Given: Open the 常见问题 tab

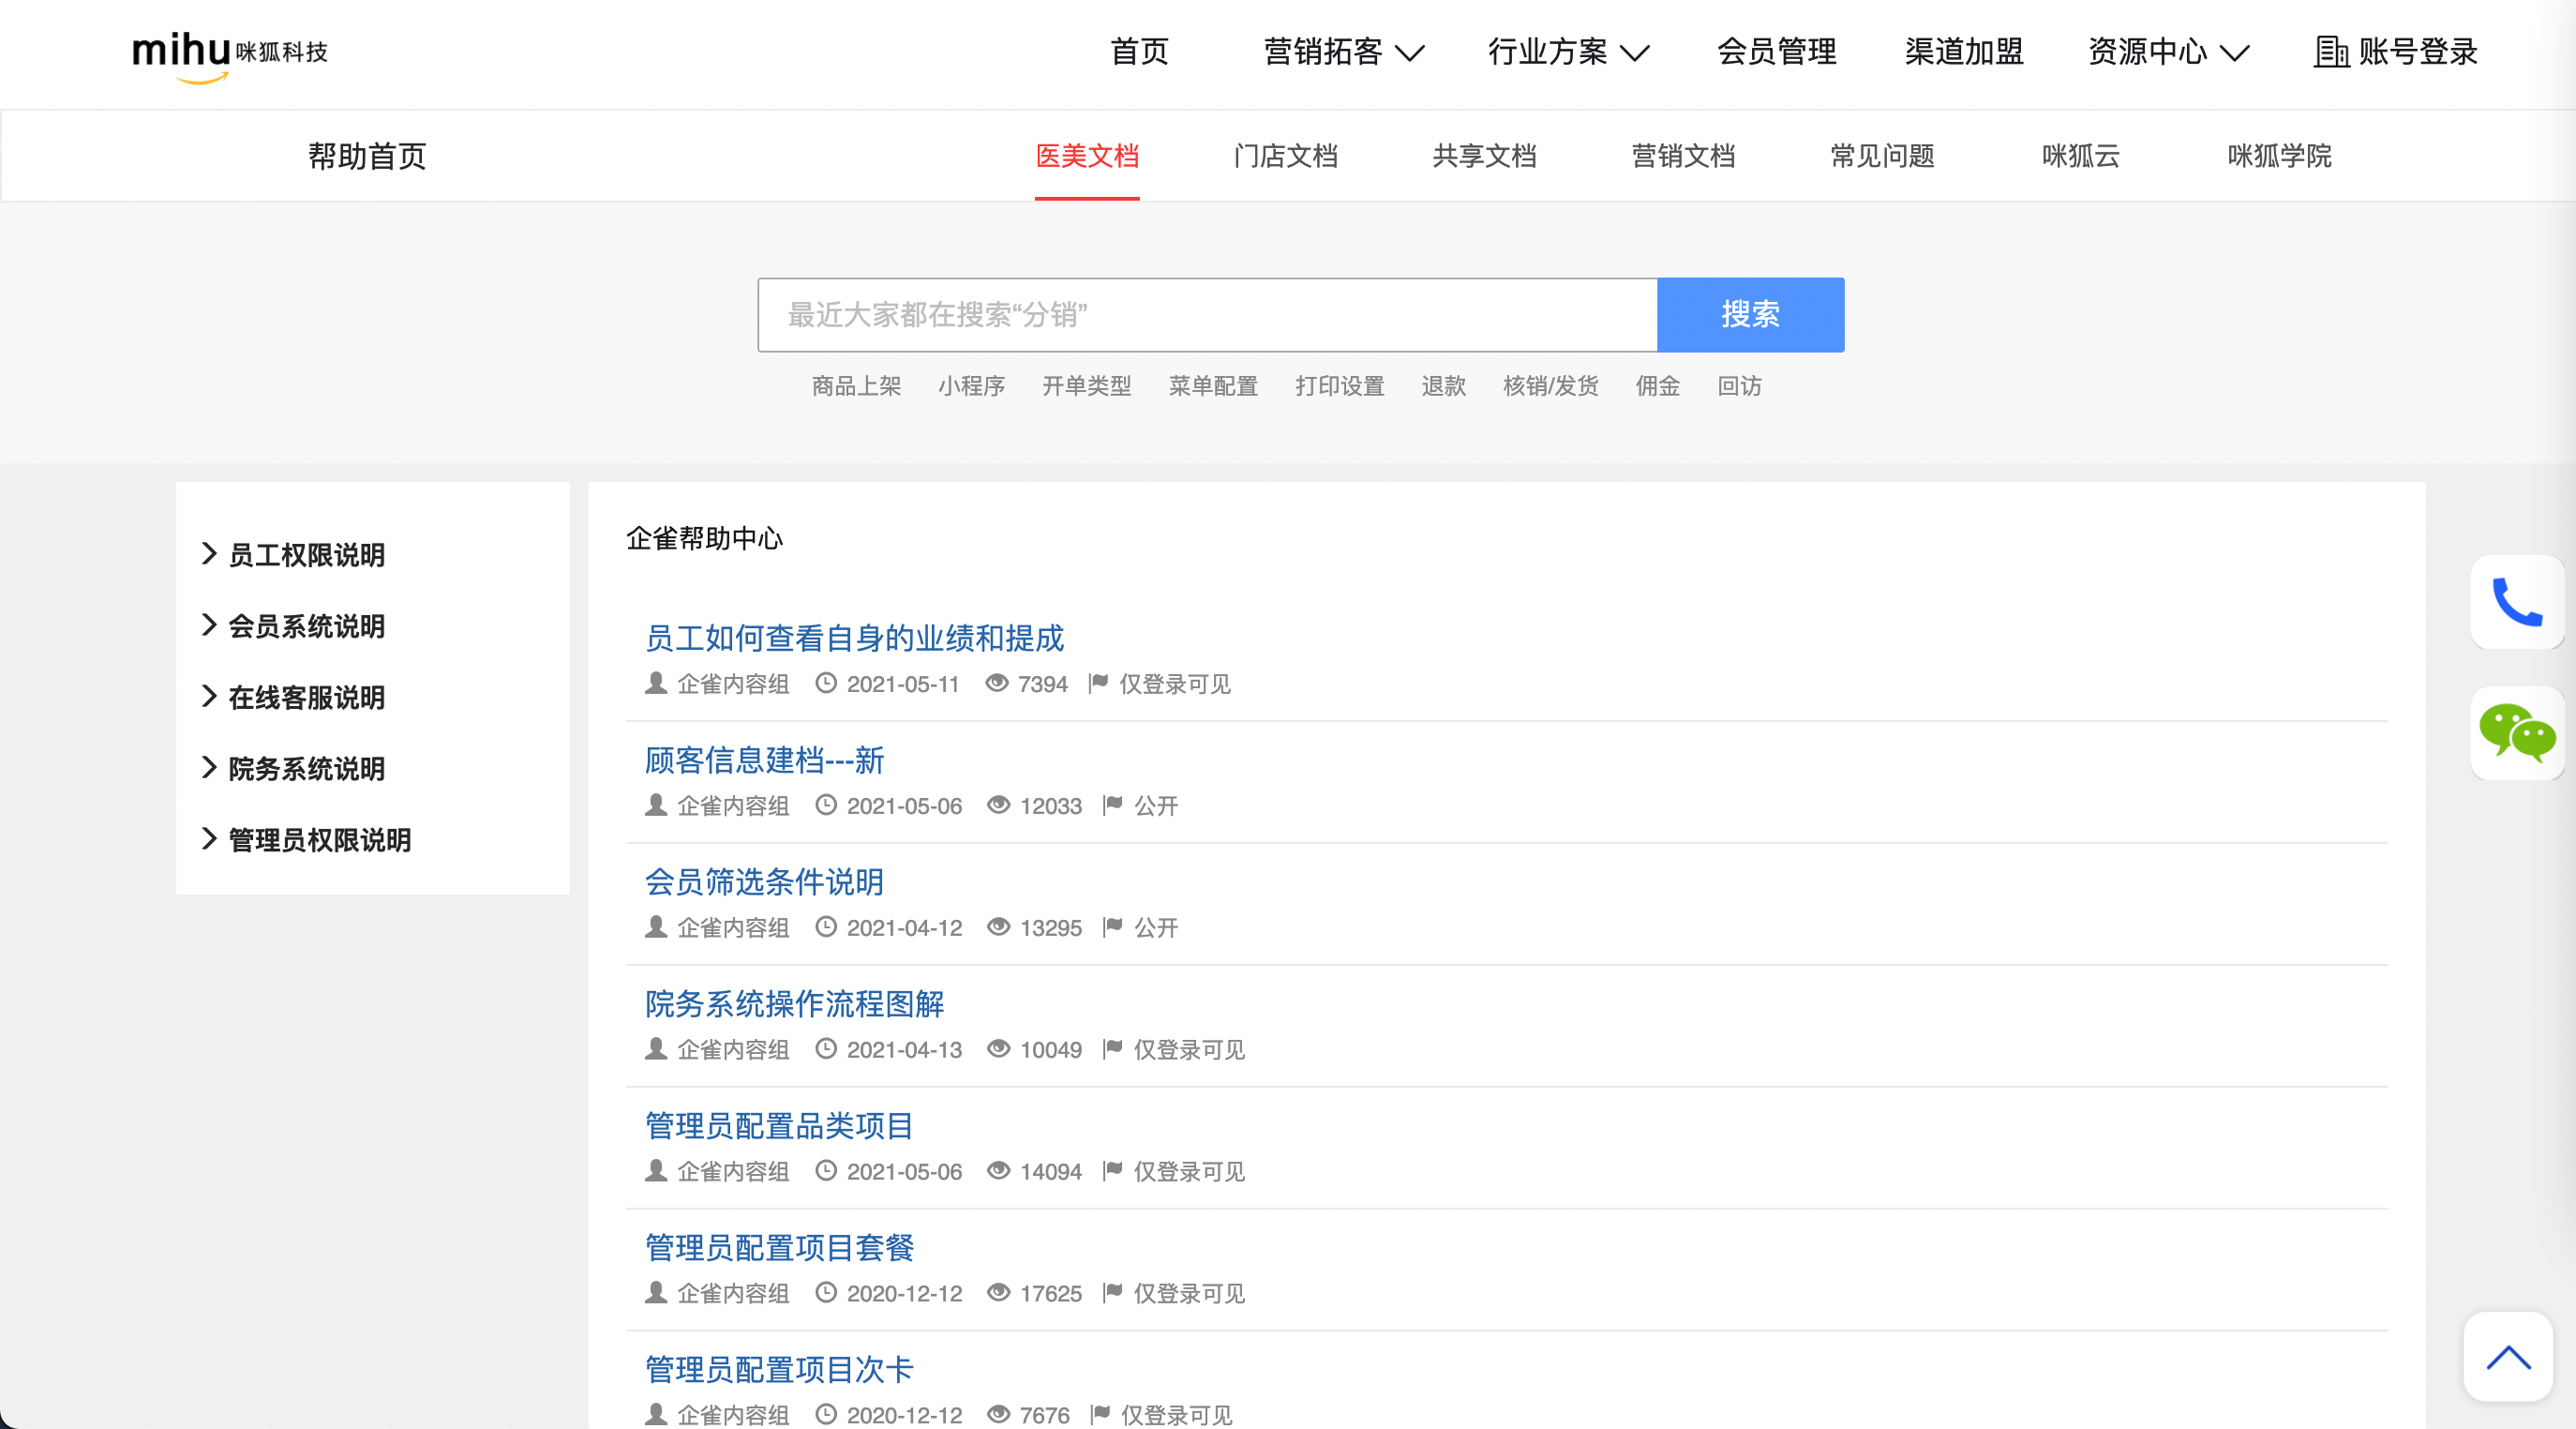Looking at the screenshot, I should click(x=1881, y=156).
